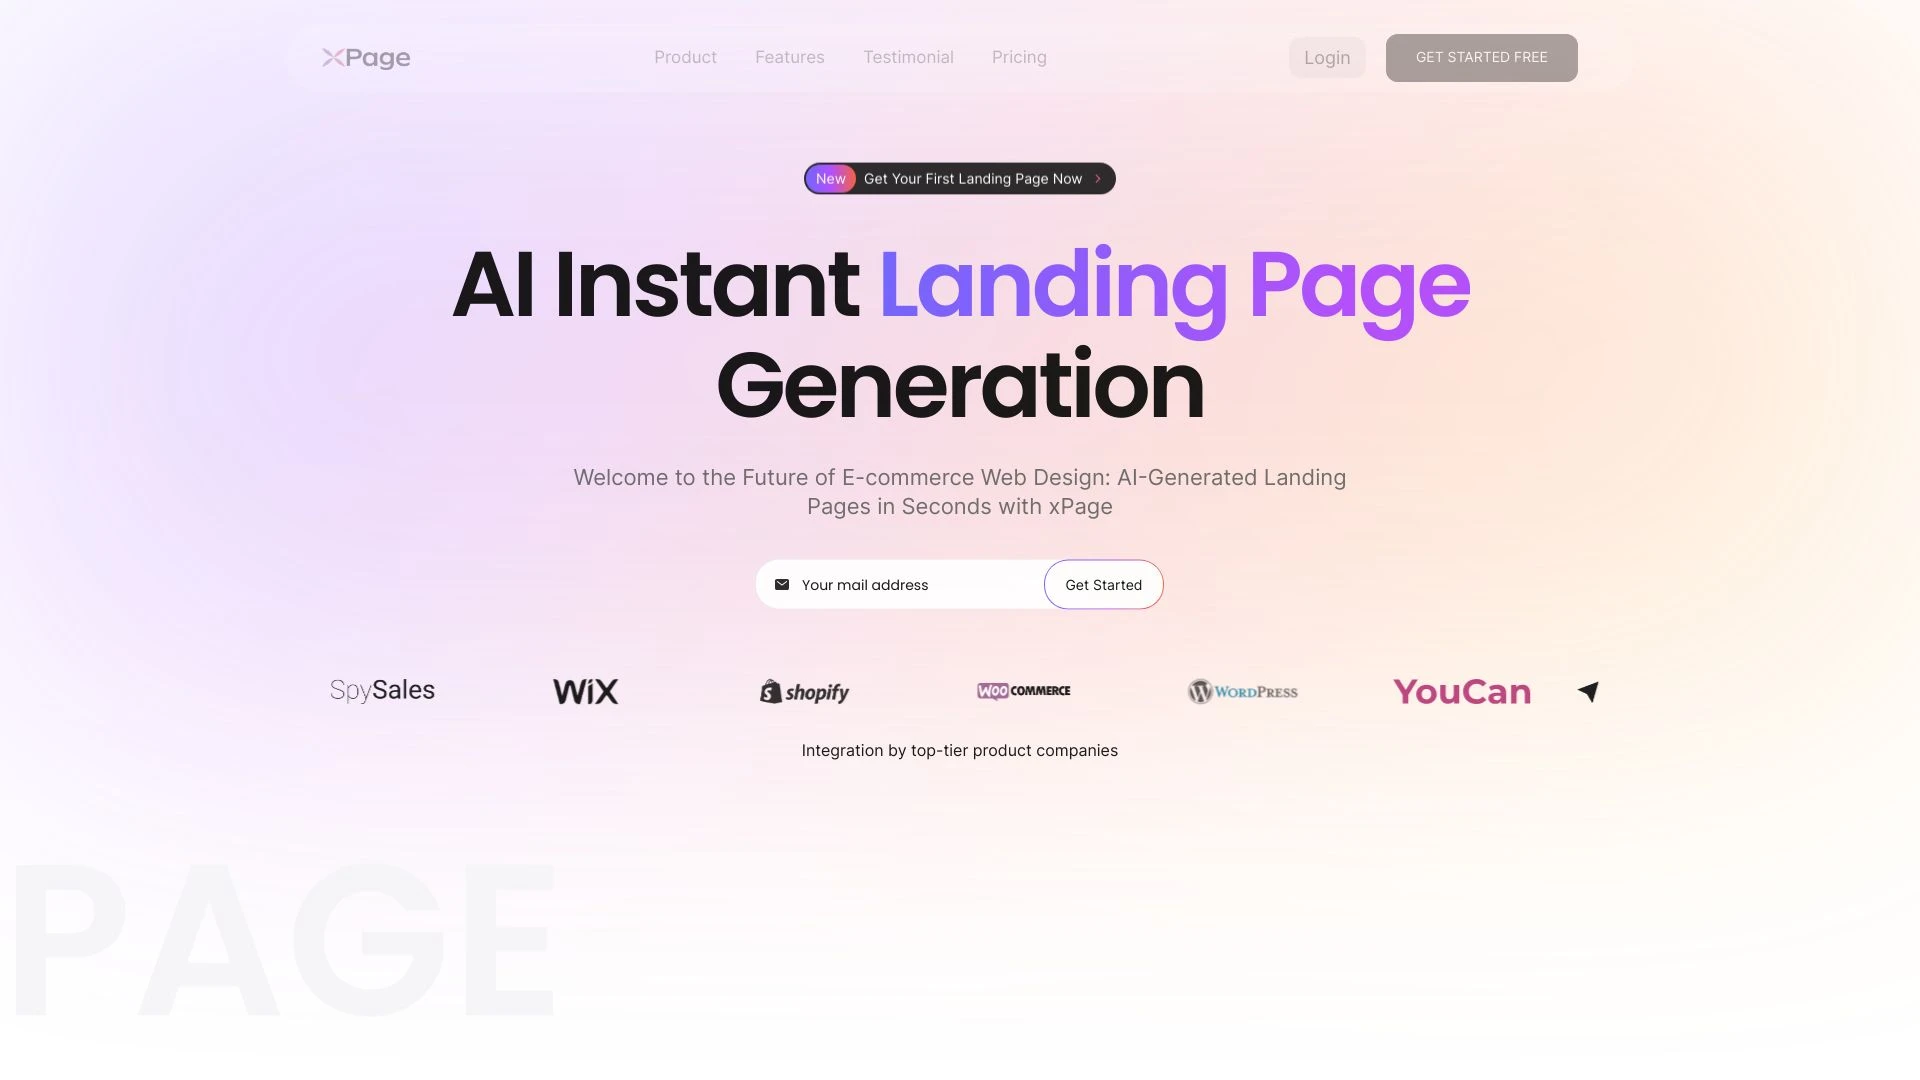Click the Wix brand icon
The width and height of the screenshot is (1920, 1080).
(585, 691)
